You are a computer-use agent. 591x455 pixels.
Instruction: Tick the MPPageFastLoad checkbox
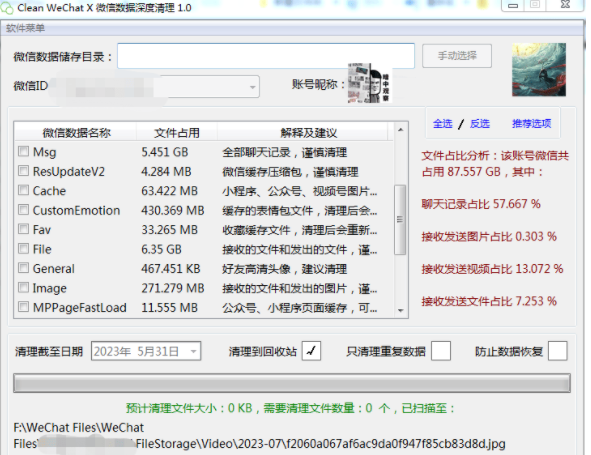[23, 307]
